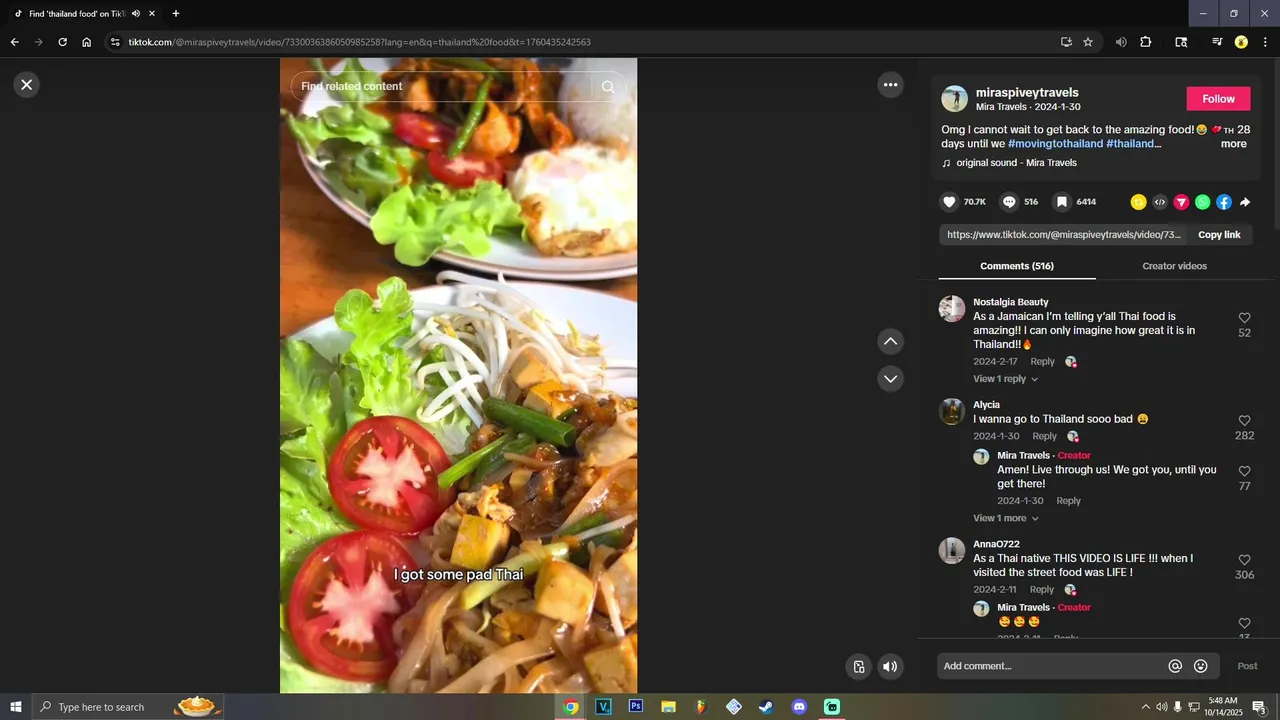This screenshot has width=1280, height=720.
Task: Open Chrome media controls icon
Action: [x=1217, y=42]
